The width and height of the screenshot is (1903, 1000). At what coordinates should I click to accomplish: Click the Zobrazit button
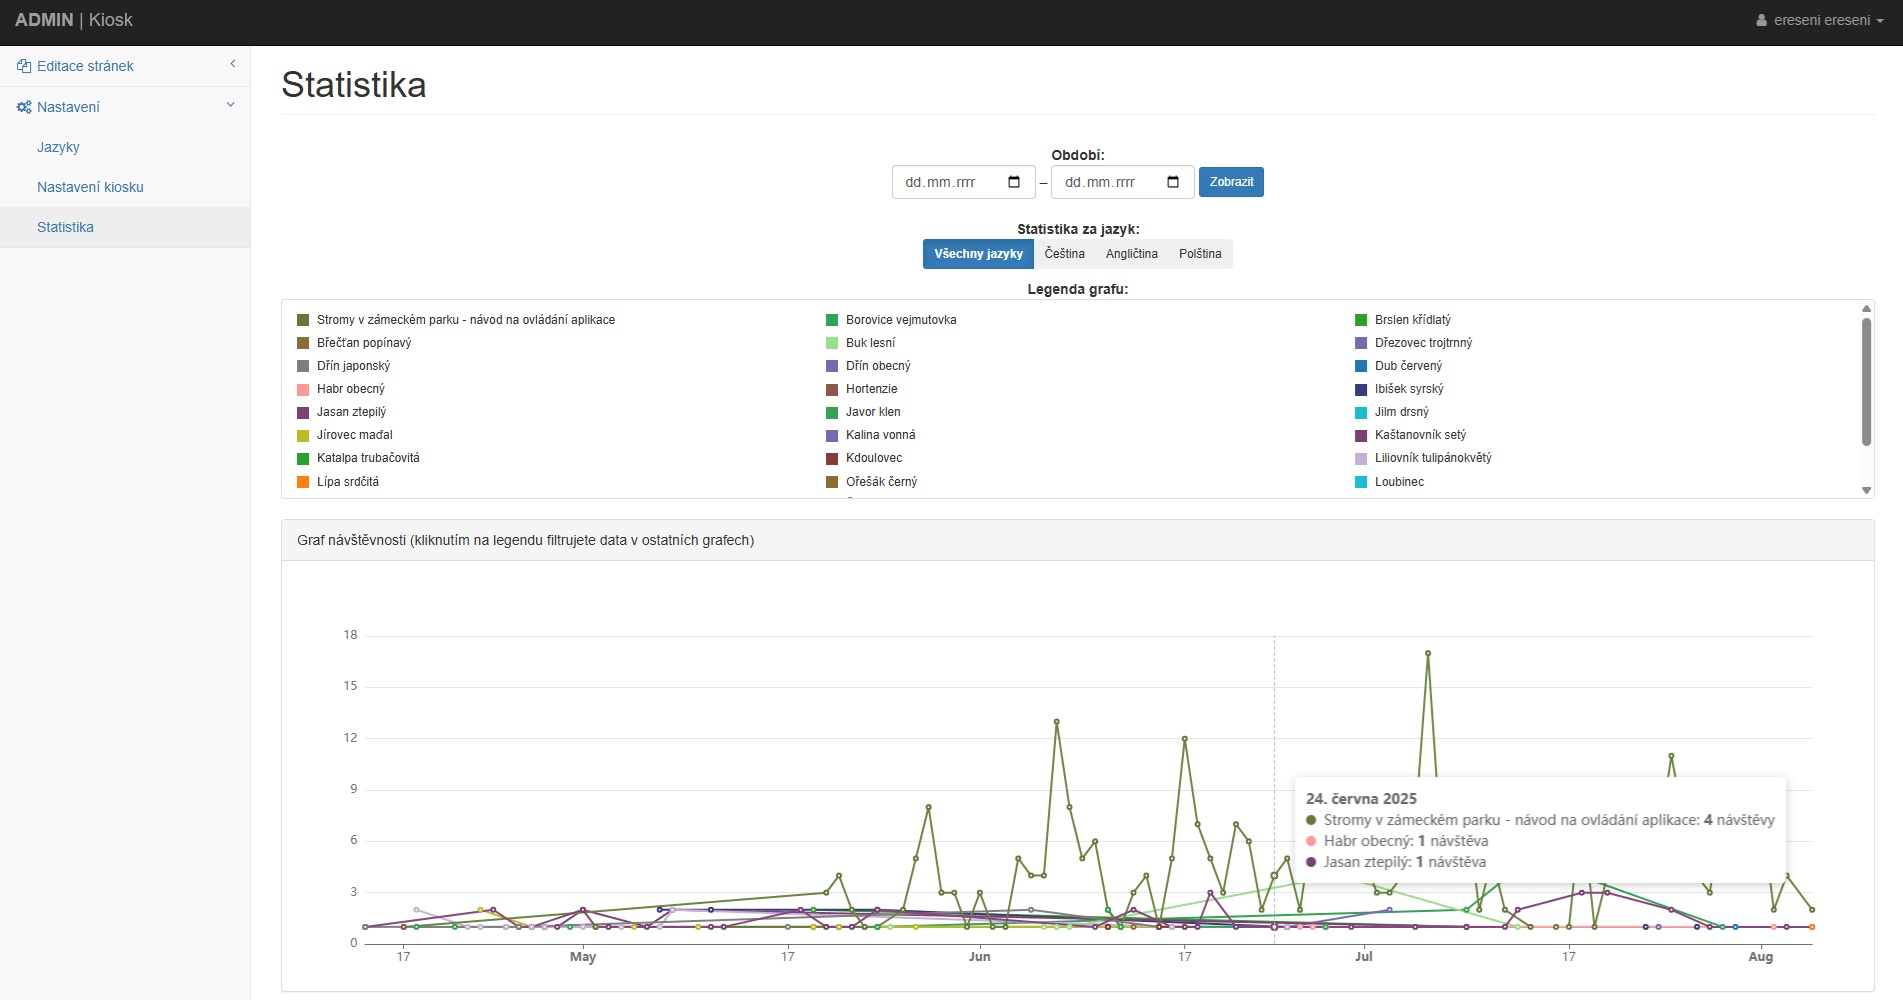pos(1231,182)
